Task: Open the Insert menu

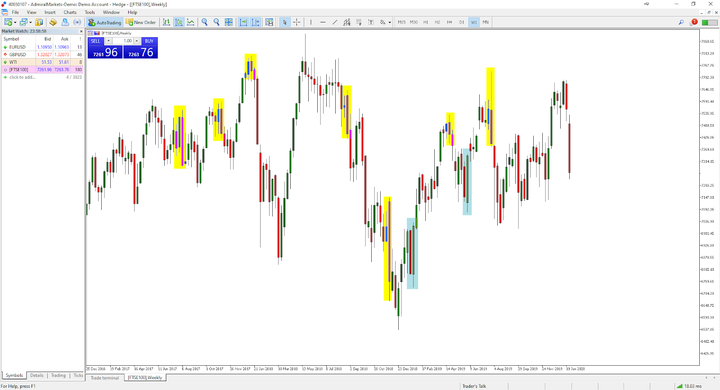Action: pyautogui.click(x=50, y=12)
